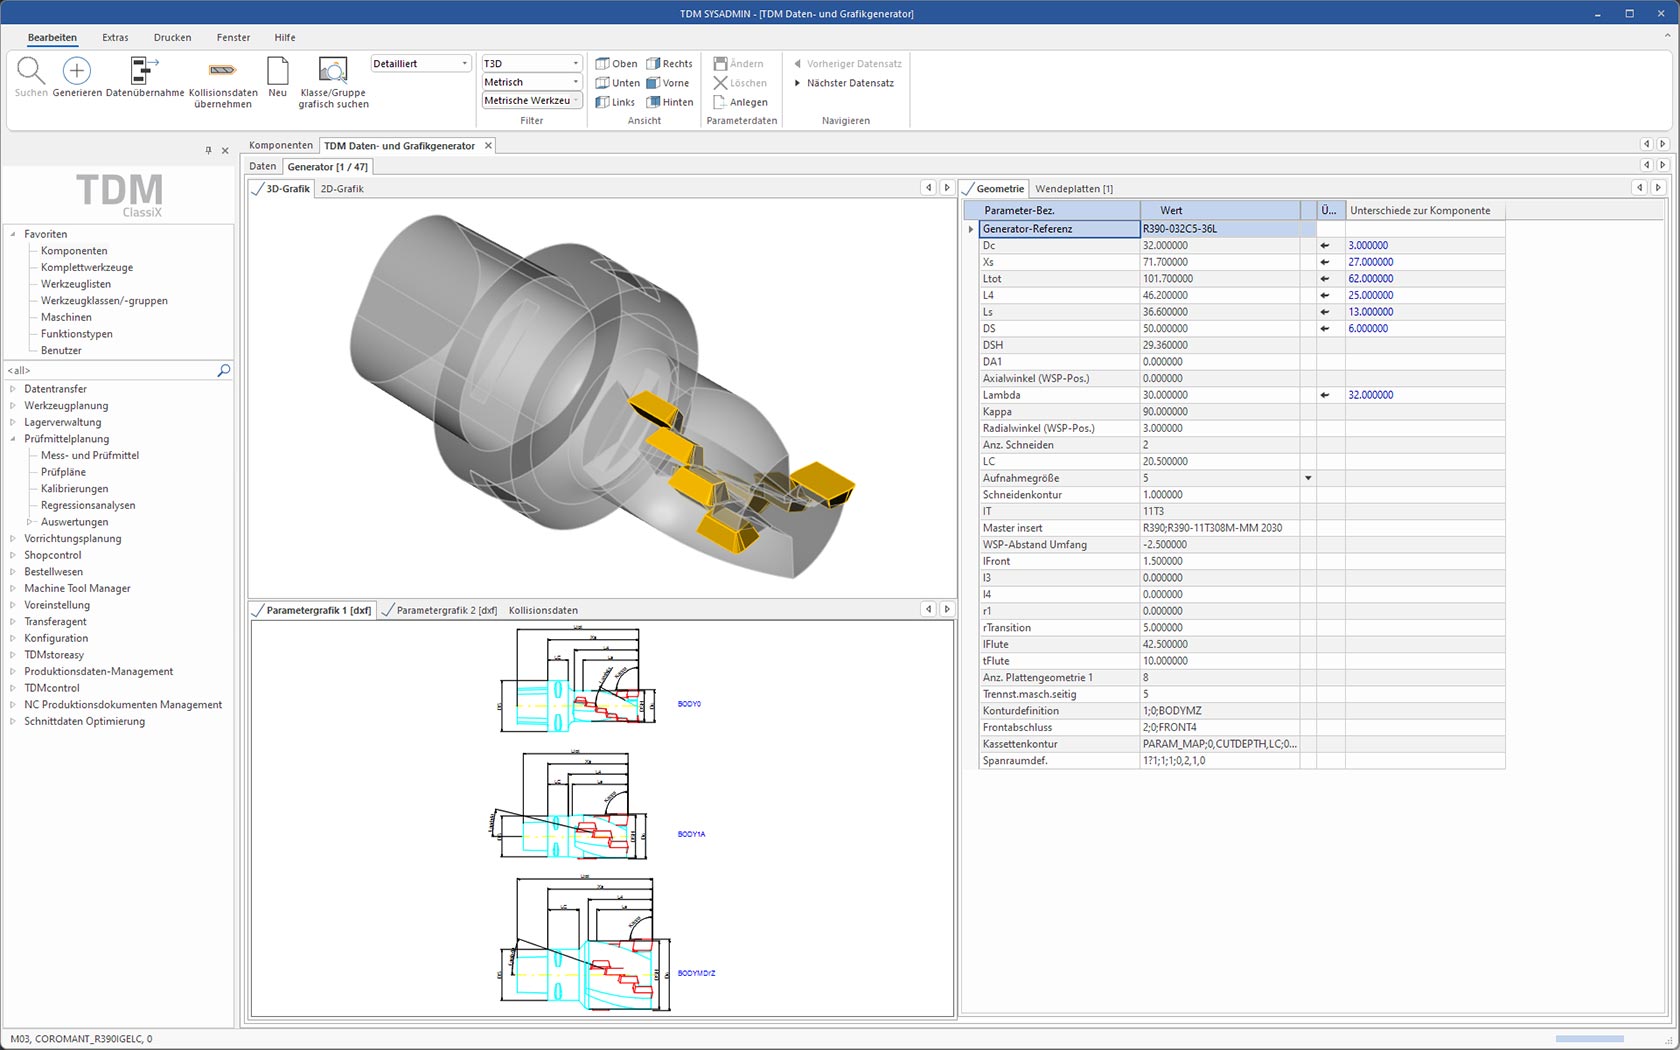Click Anlegen parameter data button
1680x1050 pixels.
pos(740,102)
